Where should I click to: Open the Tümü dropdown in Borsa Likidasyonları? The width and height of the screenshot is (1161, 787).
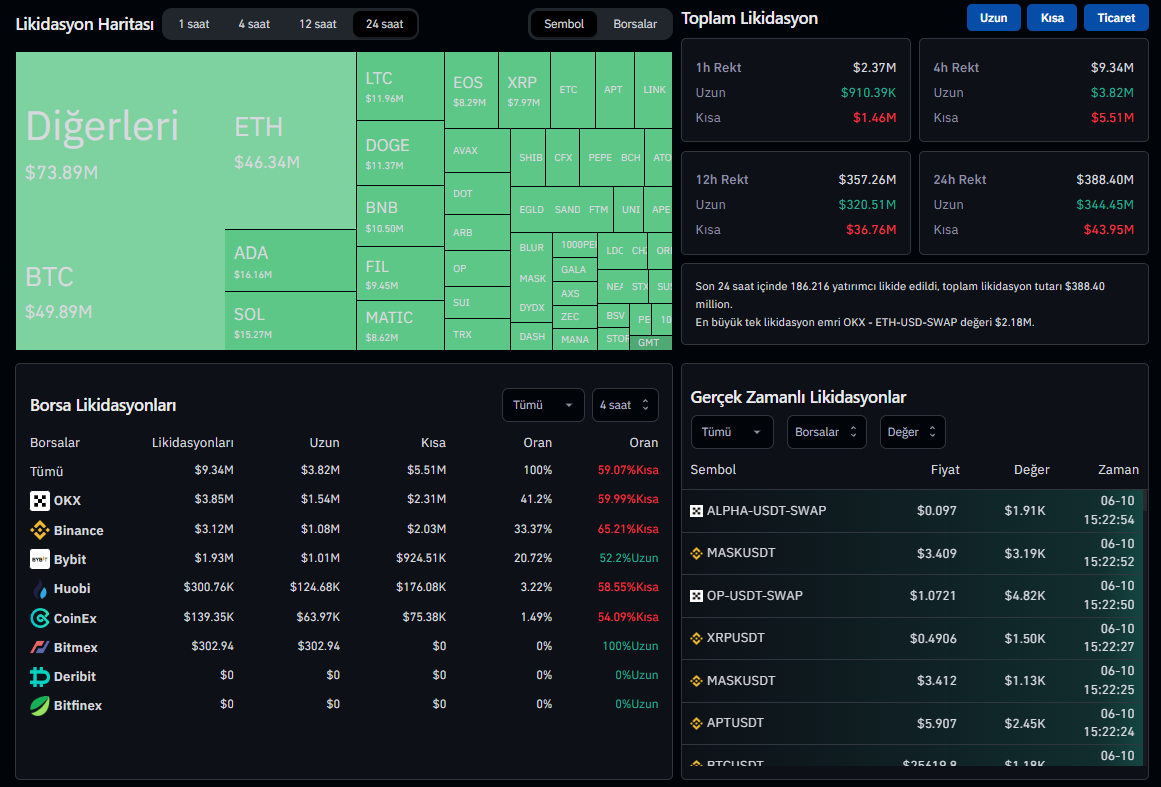point(543,405)
